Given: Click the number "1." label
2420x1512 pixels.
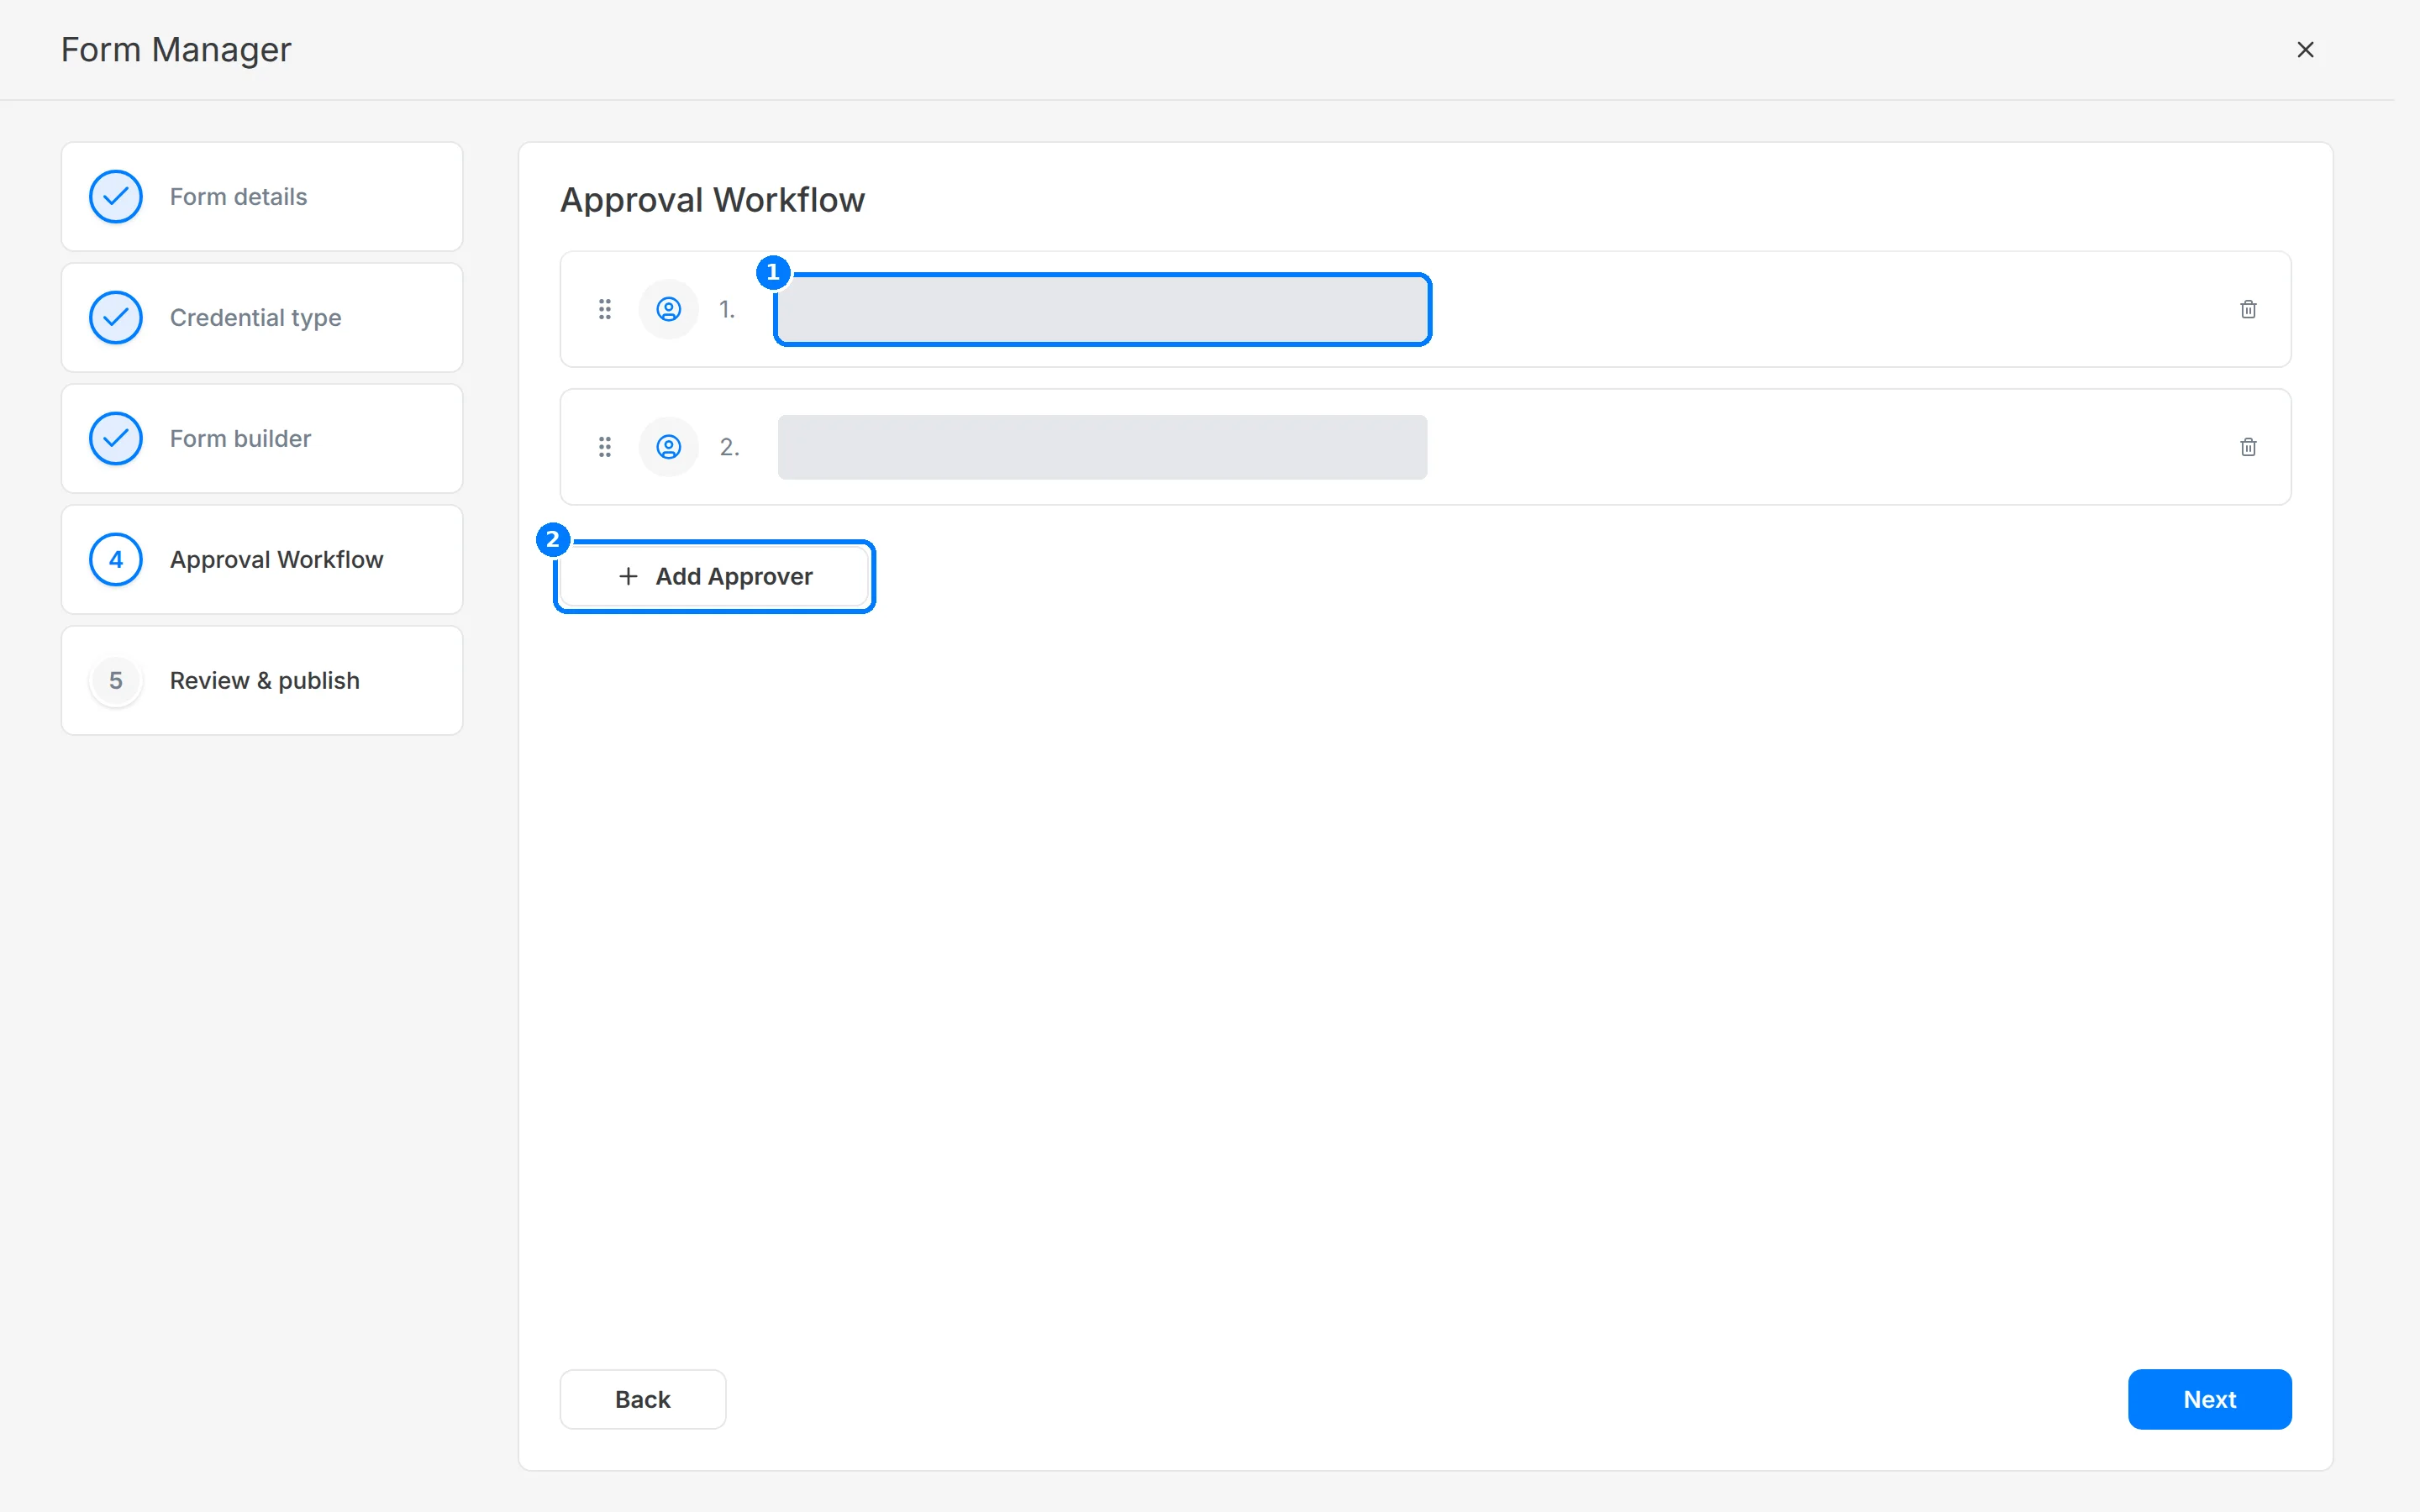Looking at the screenshot, I should click(x=727, y=310).
